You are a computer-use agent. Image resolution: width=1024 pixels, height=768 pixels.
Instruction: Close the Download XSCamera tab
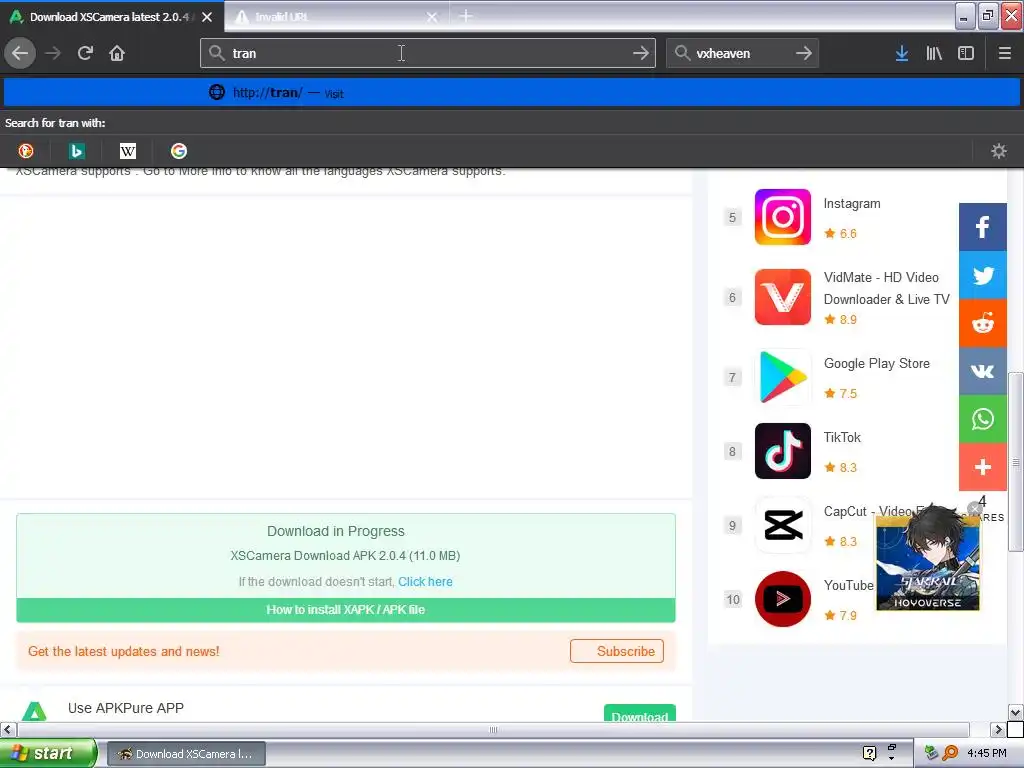(x=207, y=17)
